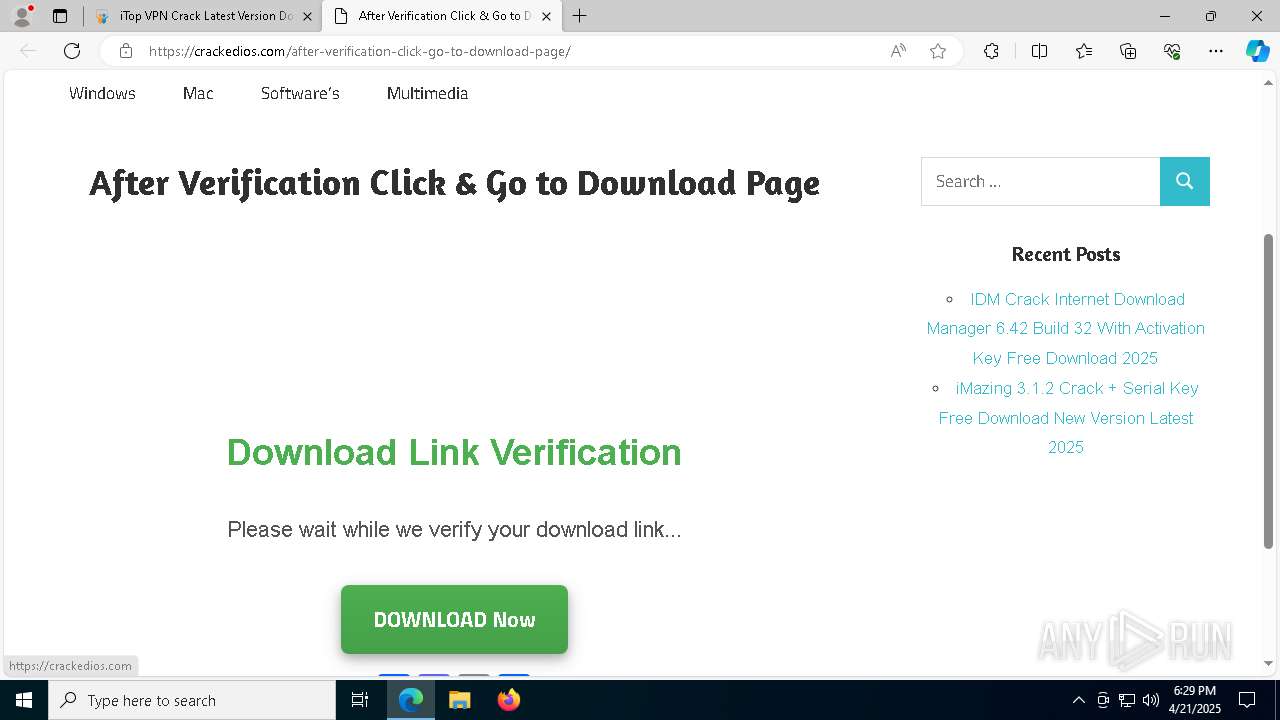
Task: Open the volume tray icon
Action: [1151, 700]
